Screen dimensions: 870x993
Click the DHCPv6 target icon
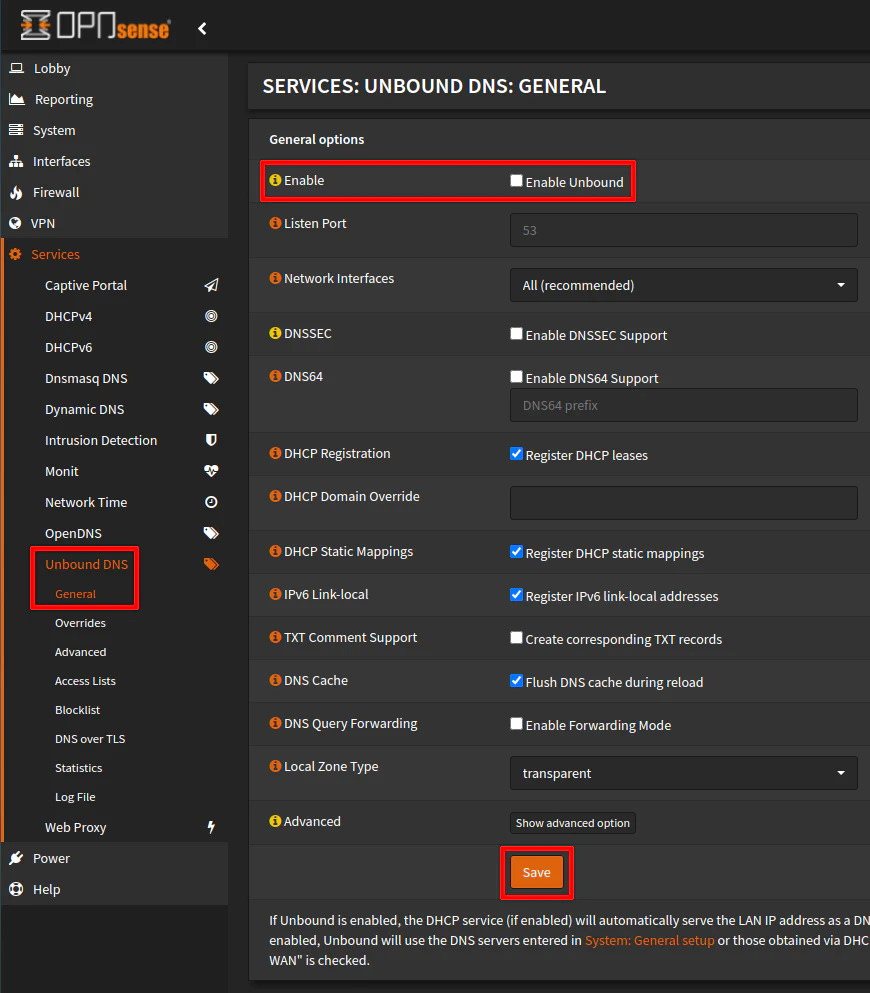(211, 347)
